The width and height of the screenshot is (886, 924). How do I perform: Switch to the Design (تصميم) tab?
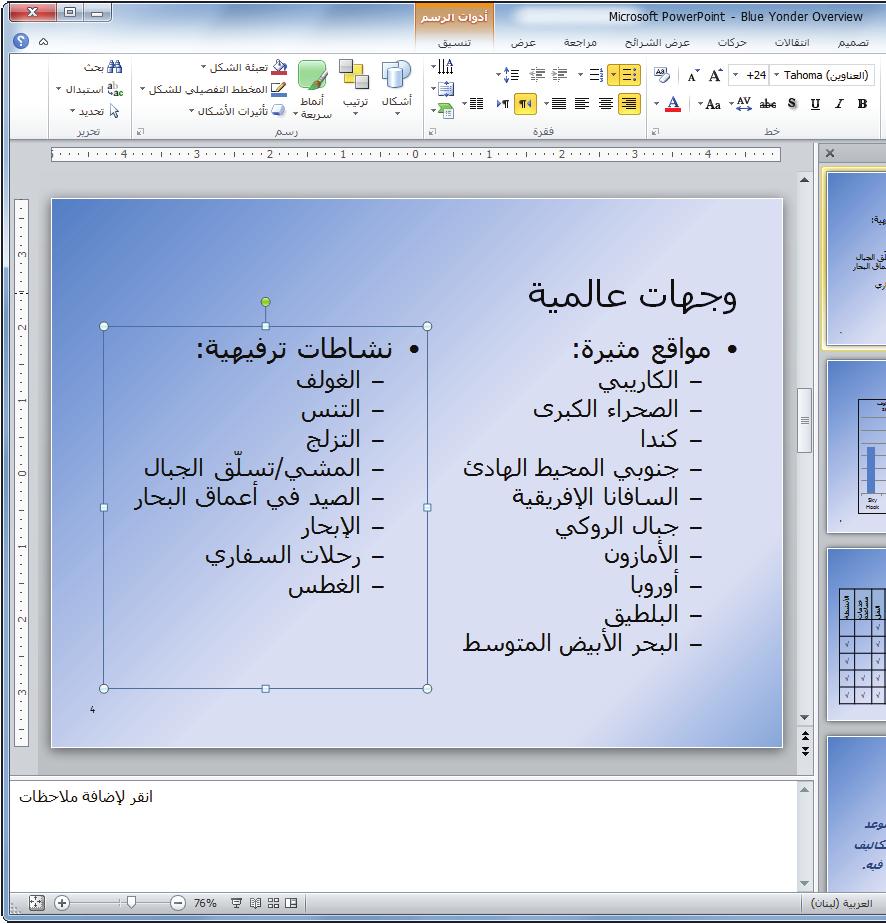tap(854, 42)
